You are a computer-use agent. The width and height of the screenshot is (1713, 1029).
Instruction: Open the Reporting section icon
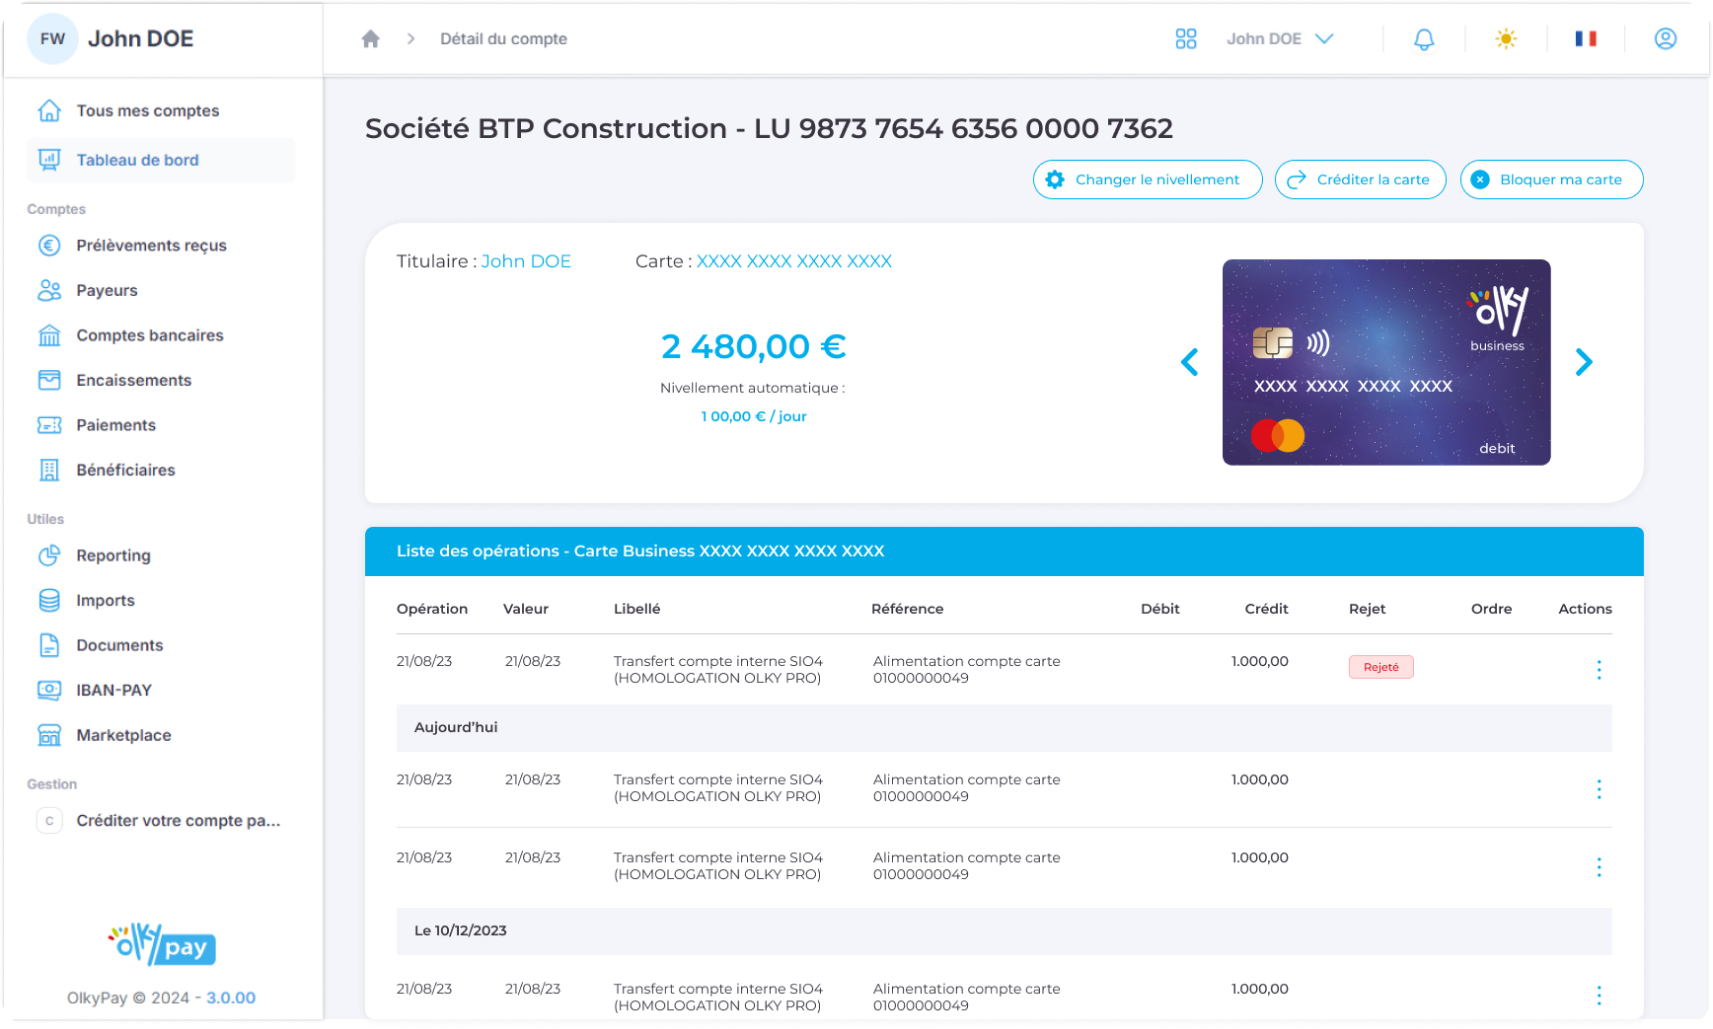(x=51, y=555)
